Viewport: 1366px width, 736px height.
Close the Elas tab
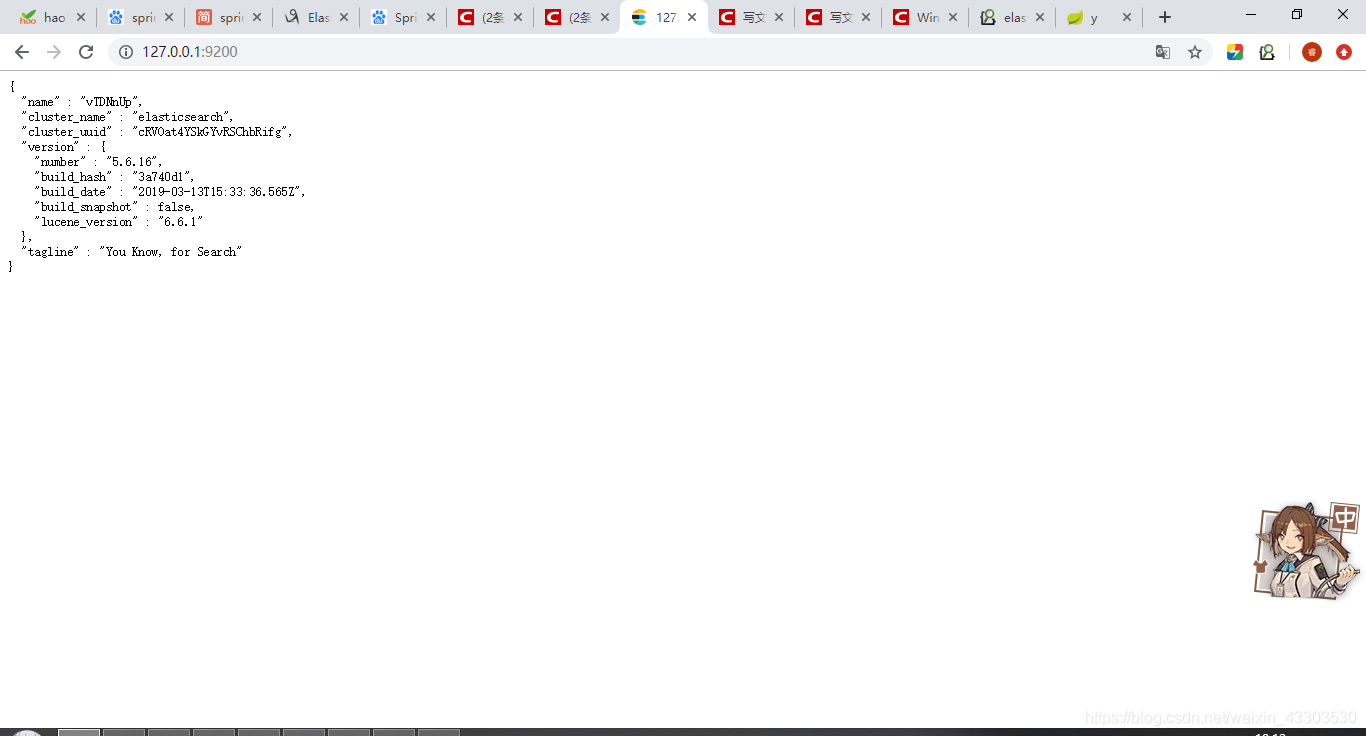tap(344, 17)
